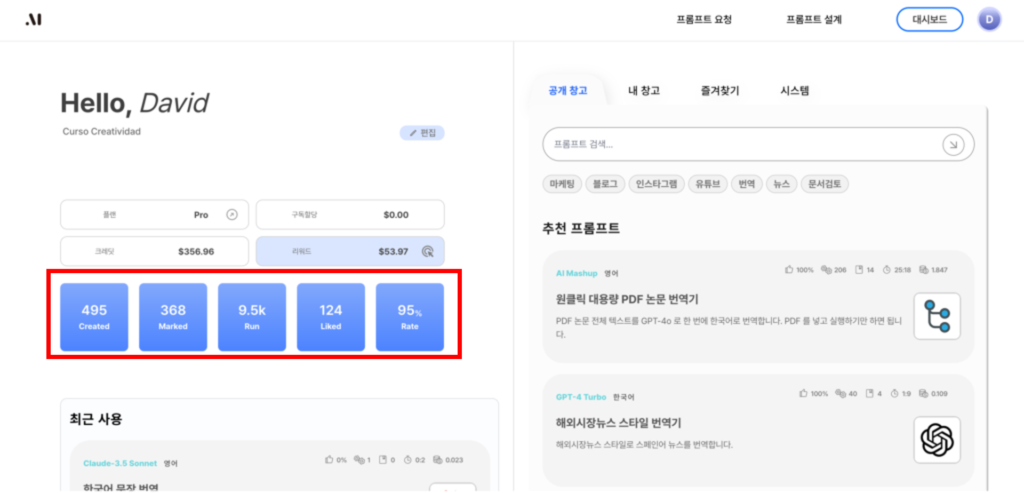Screen dimensions: 1024x493
Task: Click the OpenAI logo on GPT-4 Turbo card
Action: coord(936,440)
